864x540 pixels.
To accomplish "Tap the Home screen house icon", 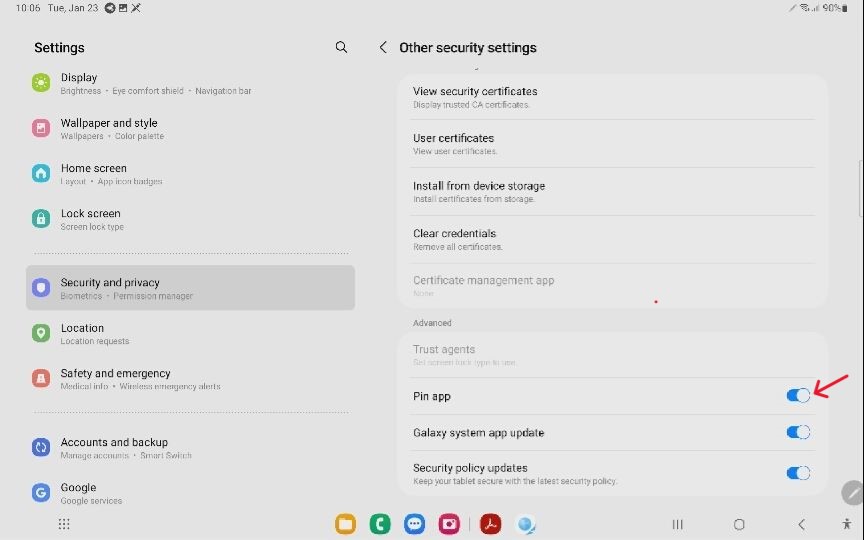I will tap(41, 173).
